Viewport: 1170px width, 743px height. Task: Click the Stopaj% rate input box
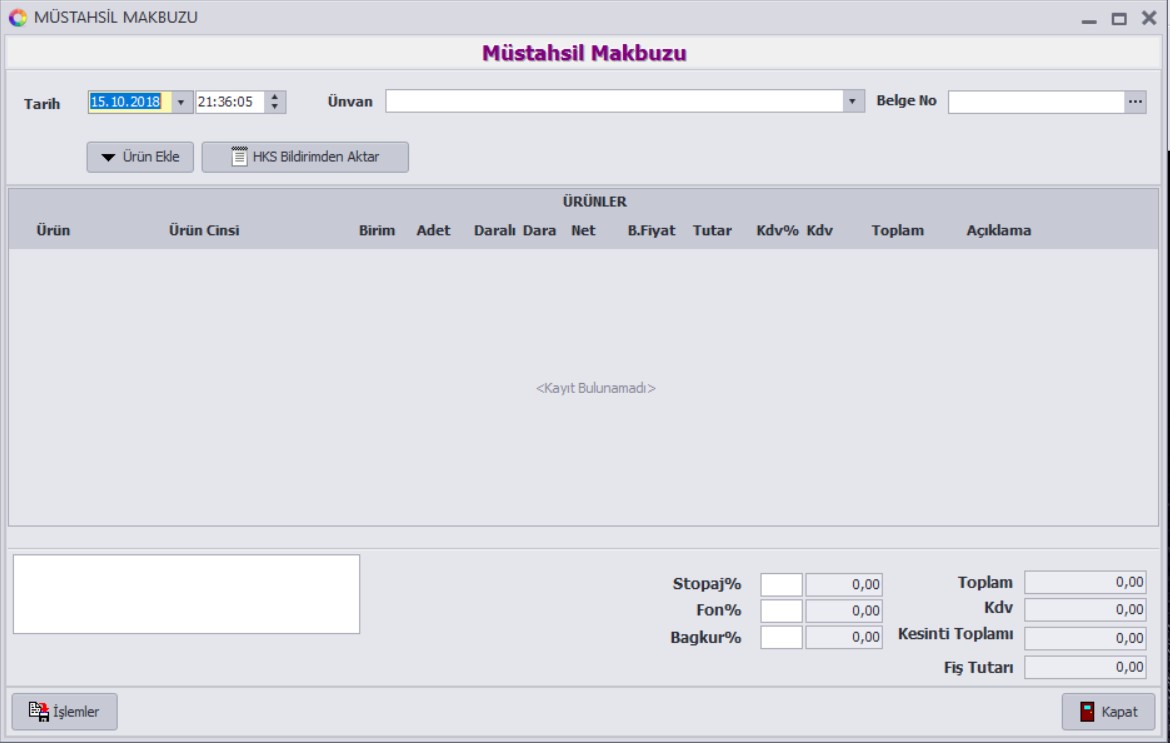coord(781,584)
